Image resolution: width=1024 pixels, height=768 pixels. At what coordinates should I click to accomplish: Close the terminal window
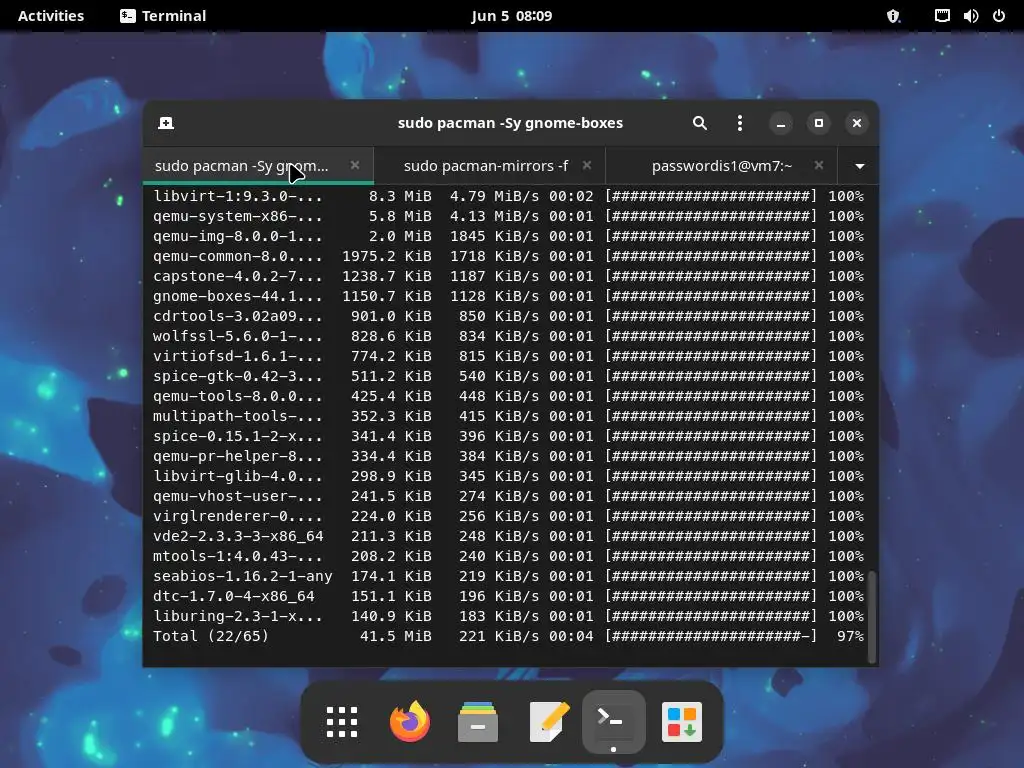point(856,123)
